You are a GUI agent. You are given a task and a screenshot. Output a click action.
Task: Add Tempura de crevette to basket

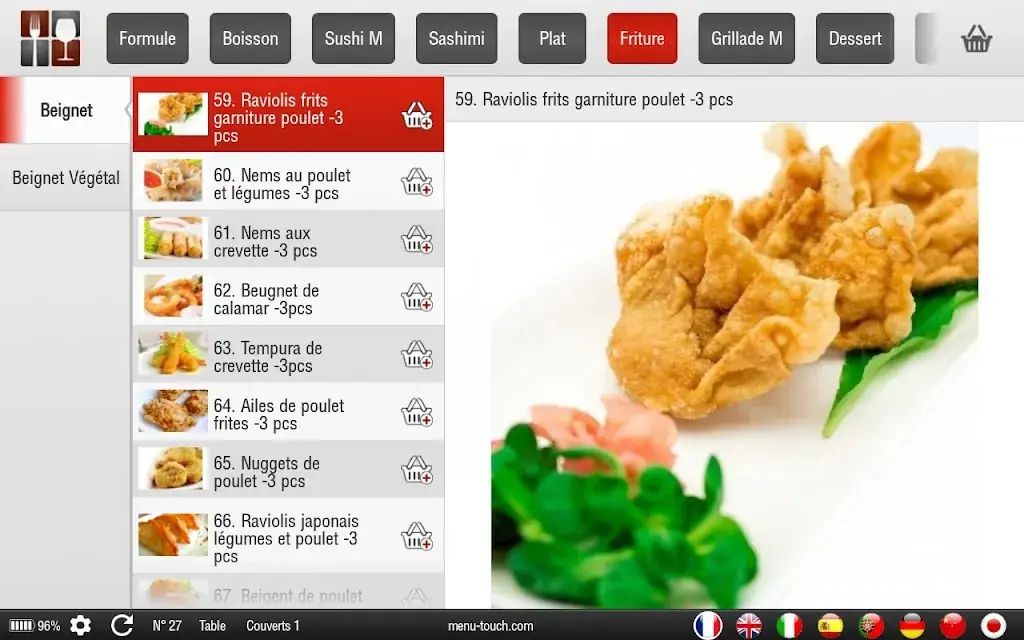416,355
